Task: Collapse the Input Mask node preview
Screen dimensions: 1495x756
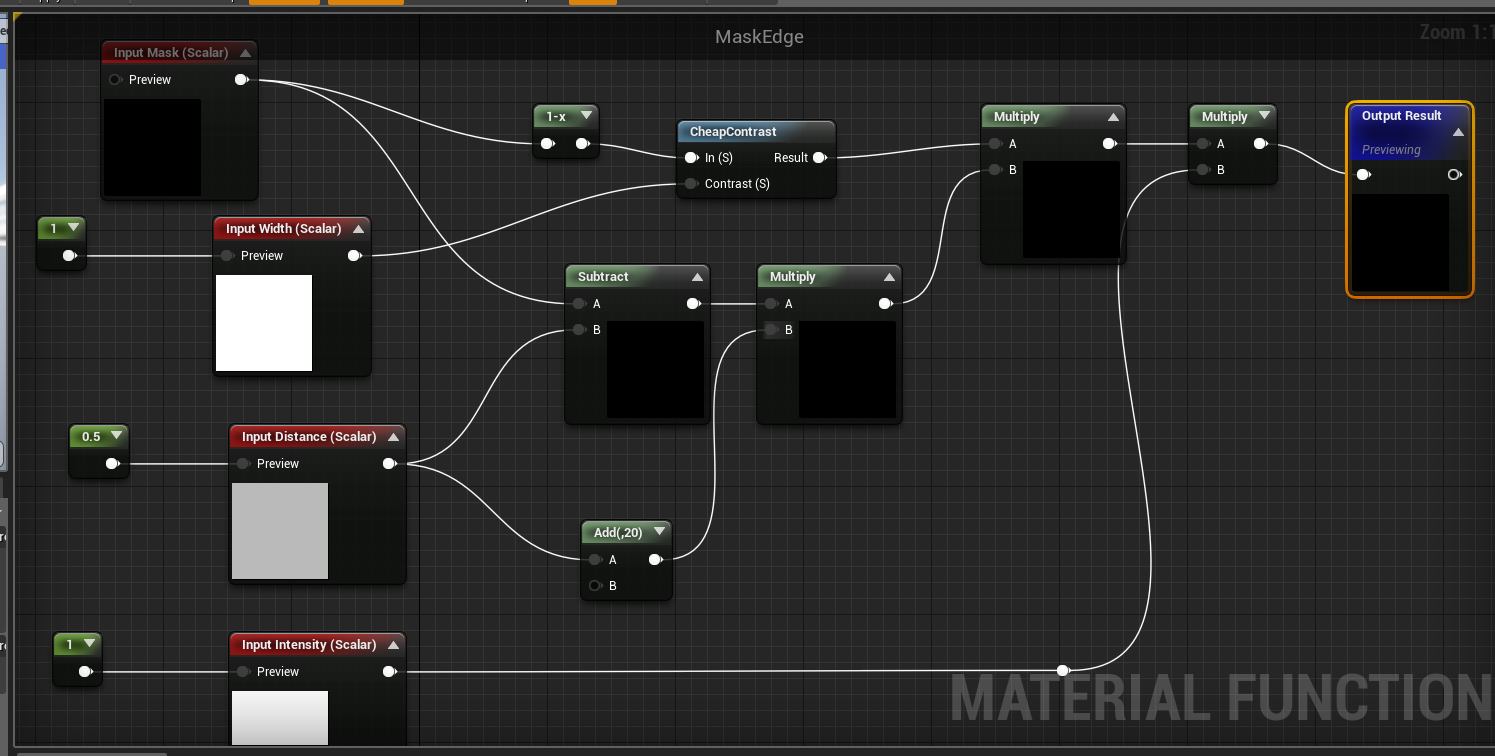Action: 245,52
